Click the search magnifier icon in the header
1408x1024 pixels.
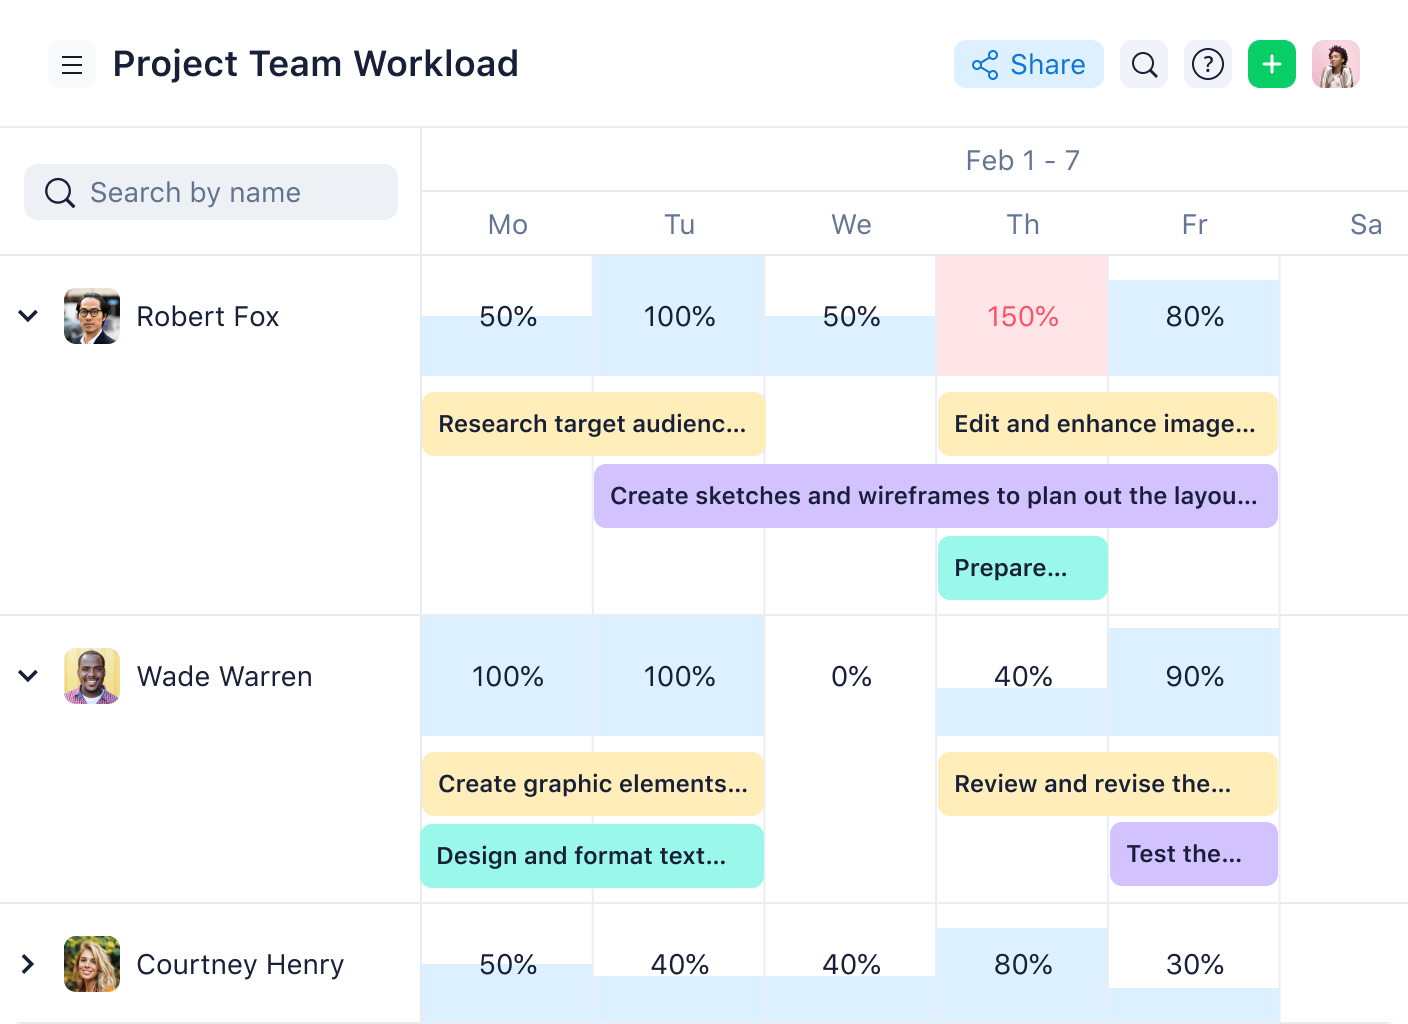coord(1144,64)
